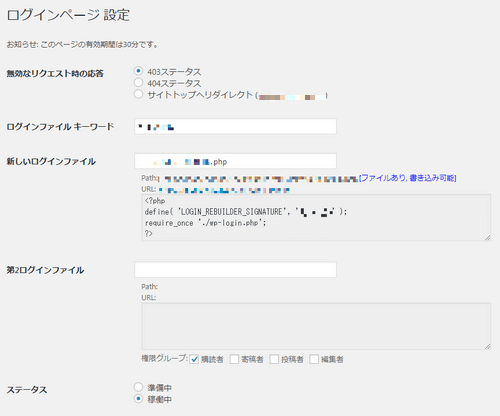This screenshot has width=500, height=416.
Task: Click the resize handle of the code textarea
Action: pos(487,238)
